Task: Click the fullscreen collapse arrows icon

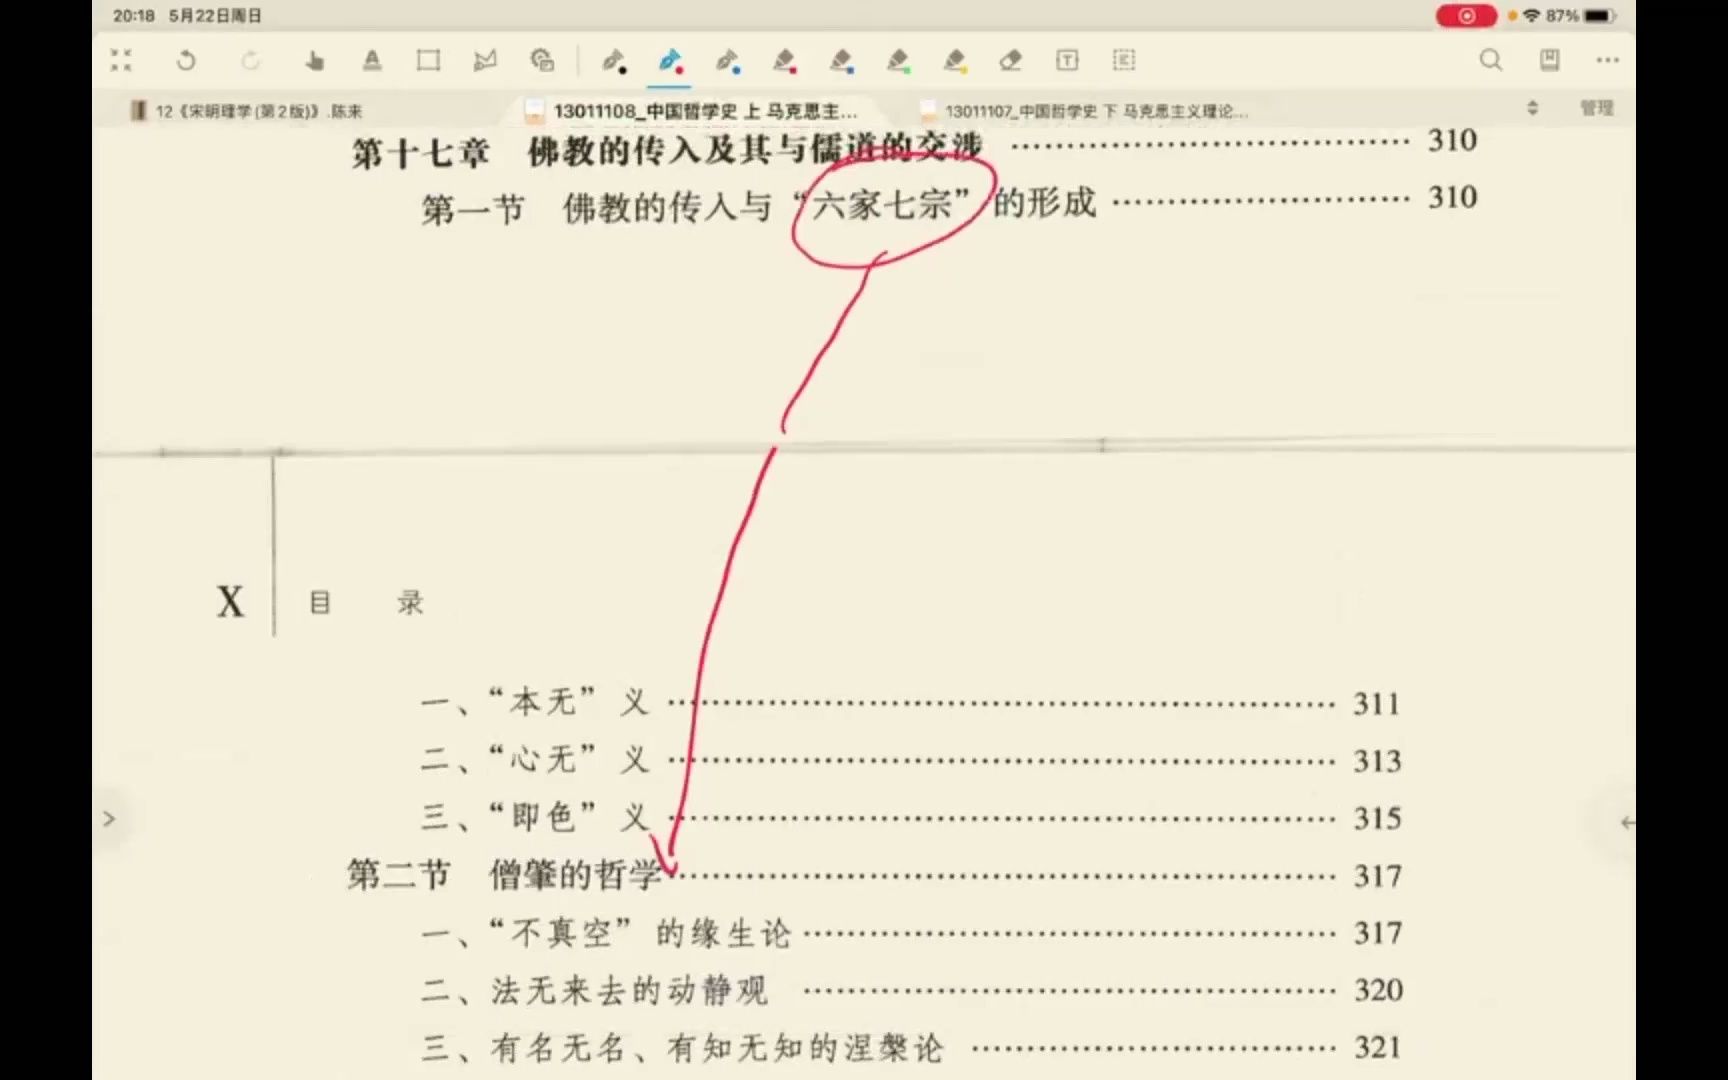Action: pos(121,61)
